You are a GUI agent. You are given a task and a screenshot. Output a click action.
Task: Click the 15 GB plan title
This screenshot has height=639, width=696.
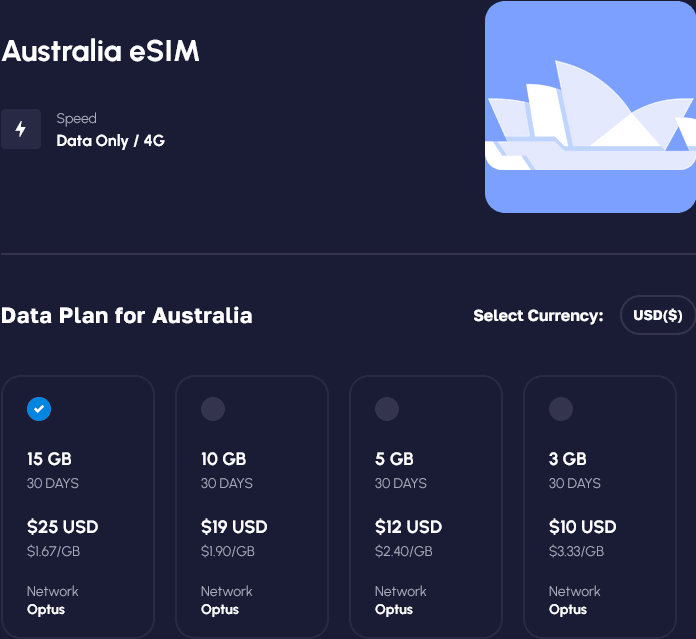click(49, 459)
